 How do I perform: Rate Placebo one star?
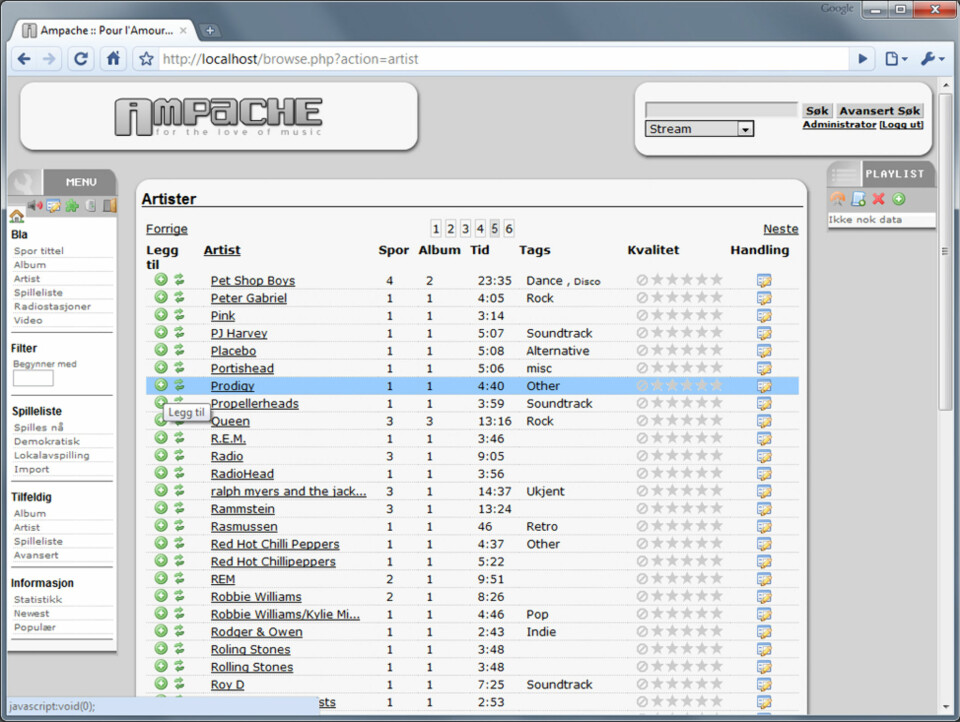pyautogui.click(x=657, y=350)
